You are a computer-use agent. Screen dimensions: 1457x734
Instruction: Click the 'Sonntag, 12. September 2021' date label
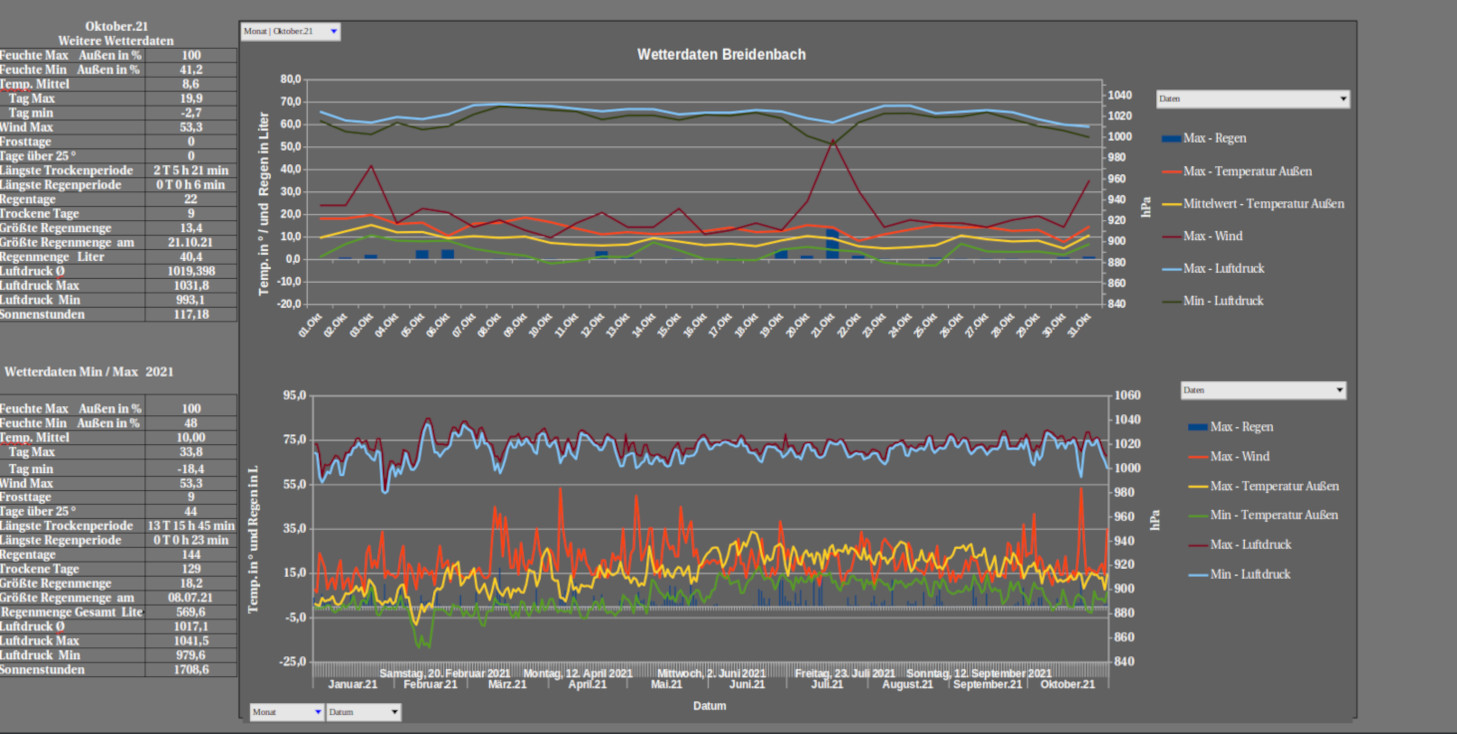click(x=979, y=673)
